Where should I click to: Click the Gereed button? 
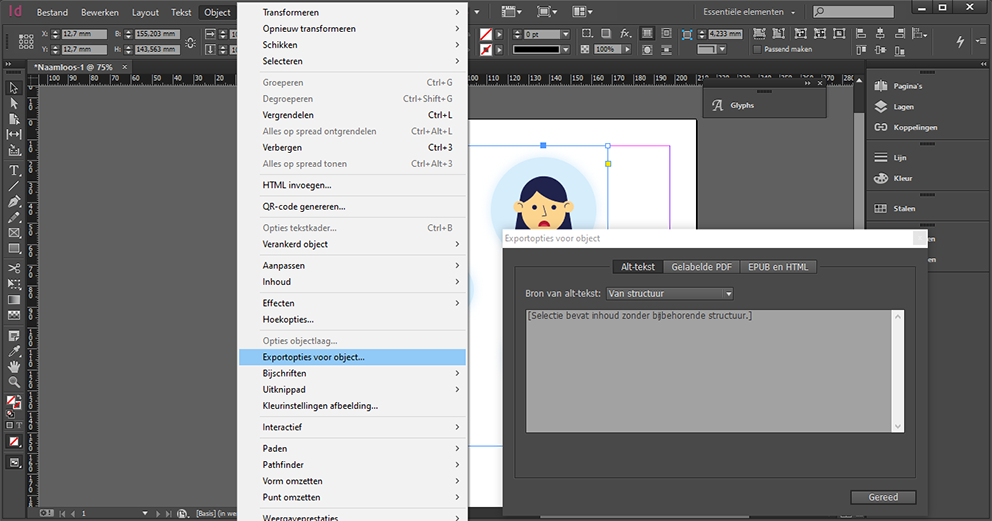[x=882, y=497]
